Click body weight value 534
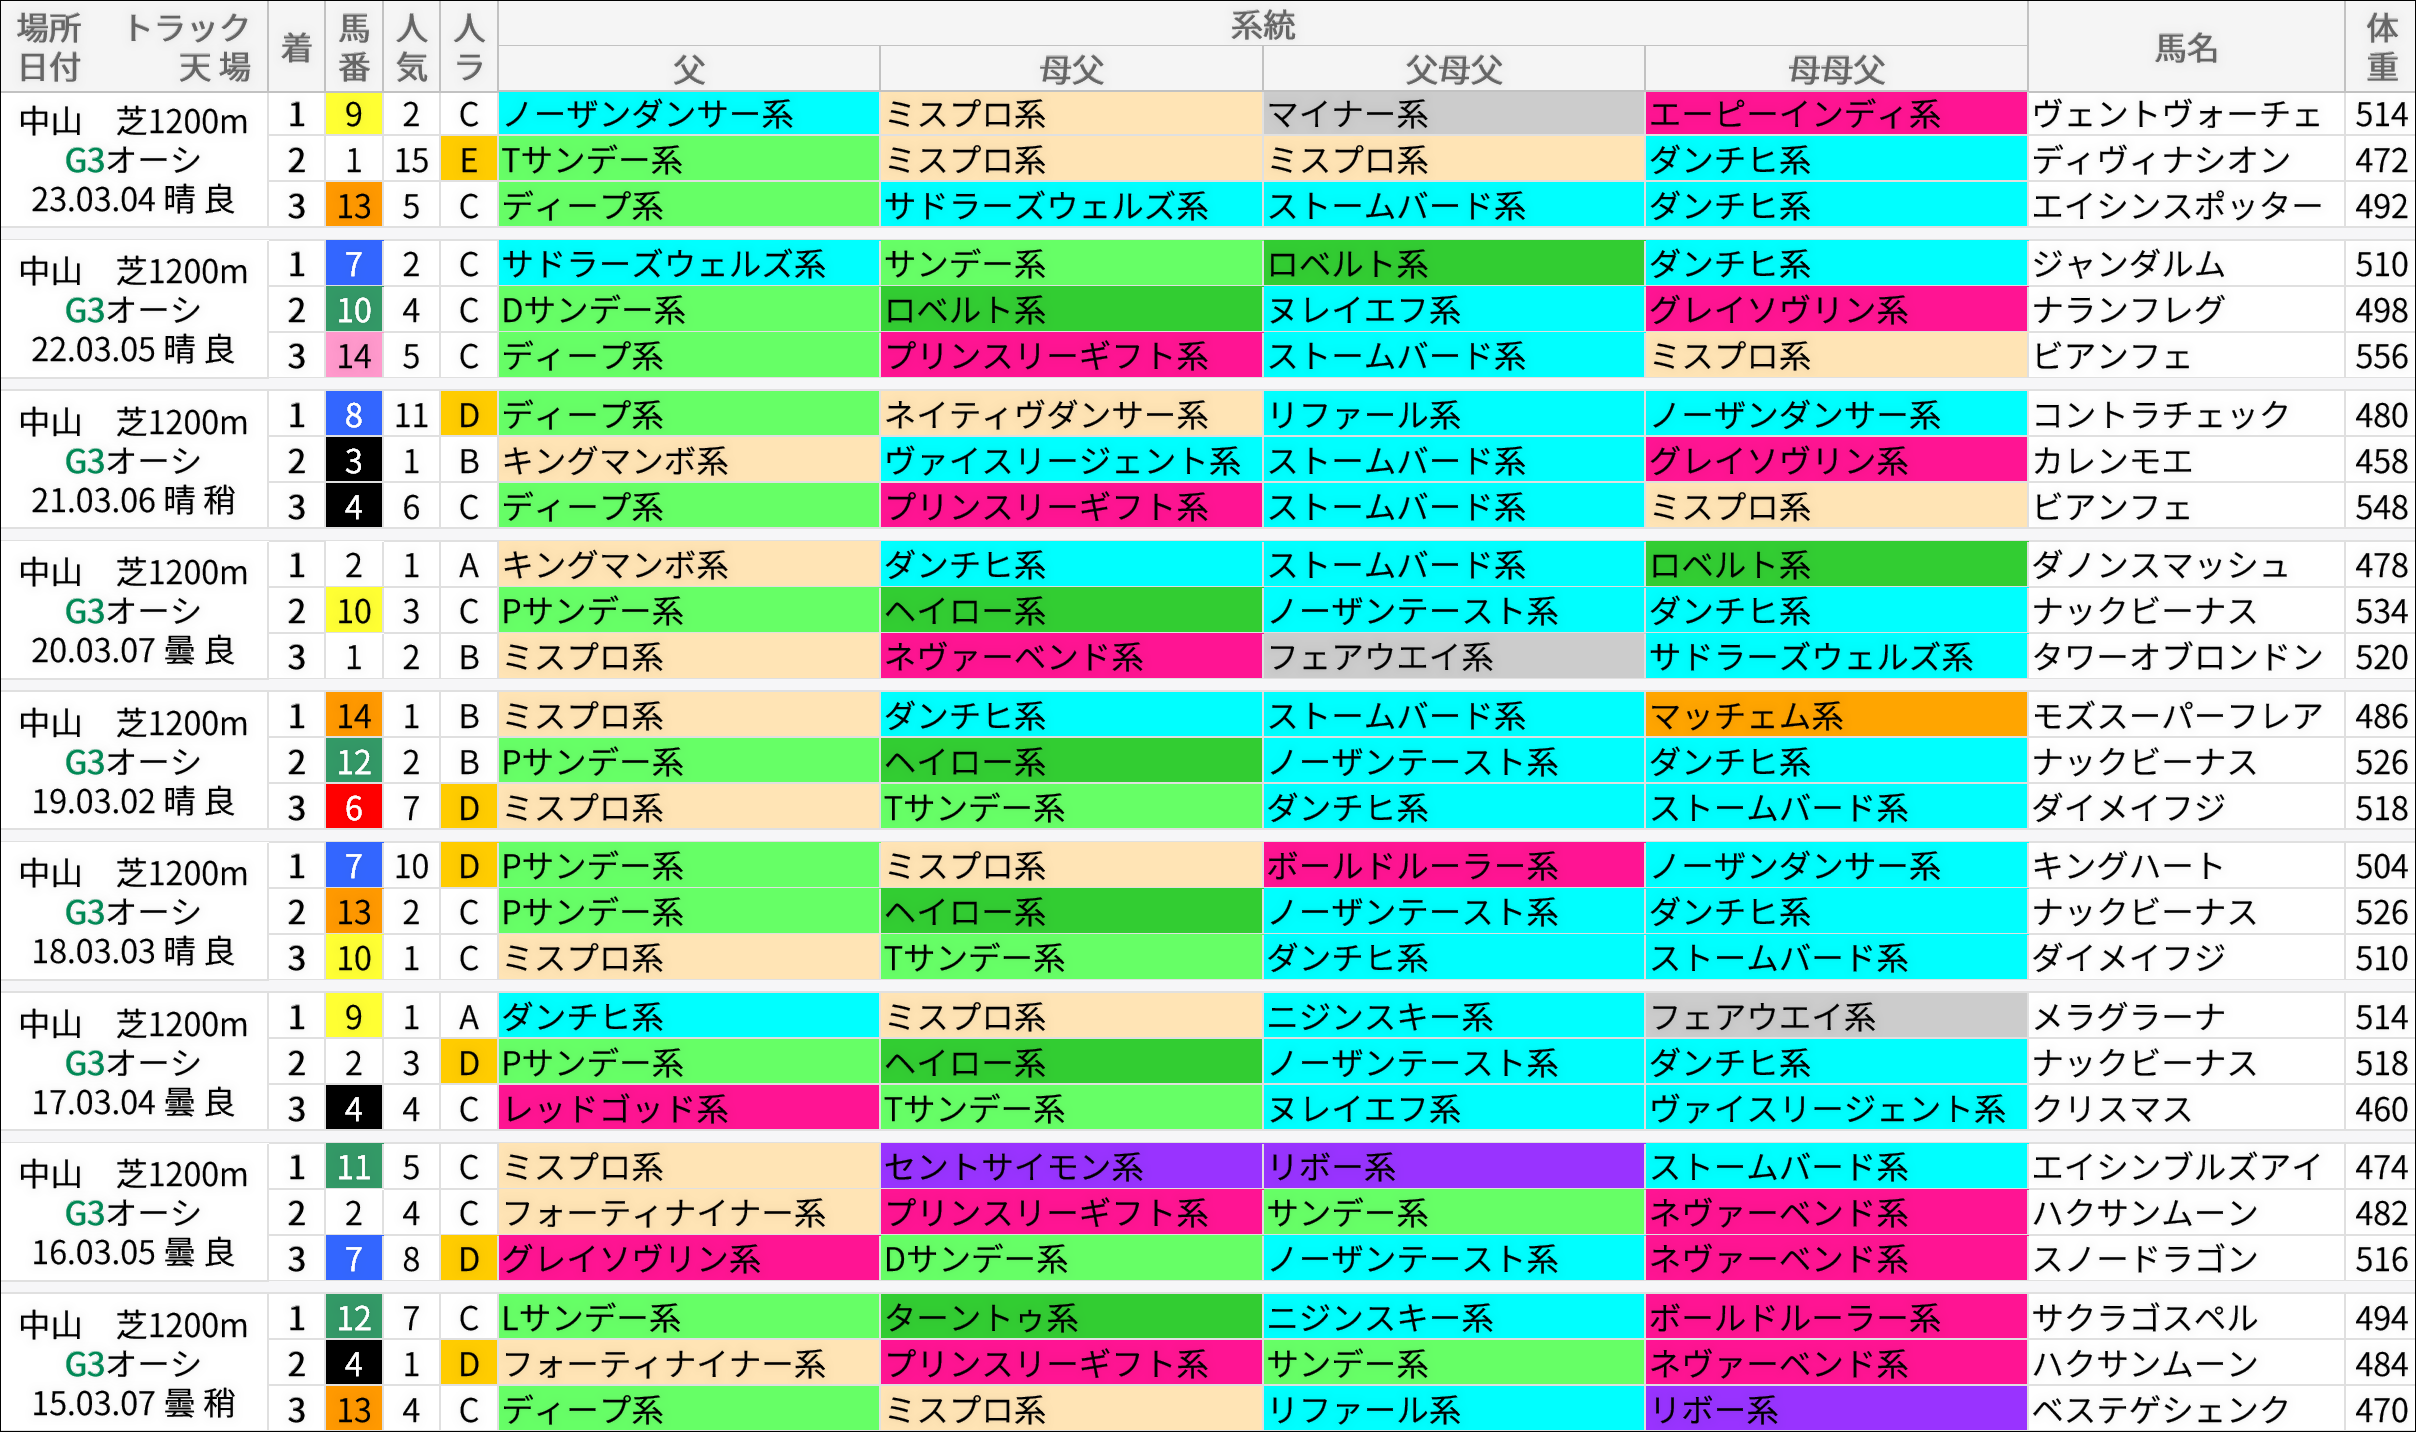The image size is (2416, 1432). coord(2381,612)
